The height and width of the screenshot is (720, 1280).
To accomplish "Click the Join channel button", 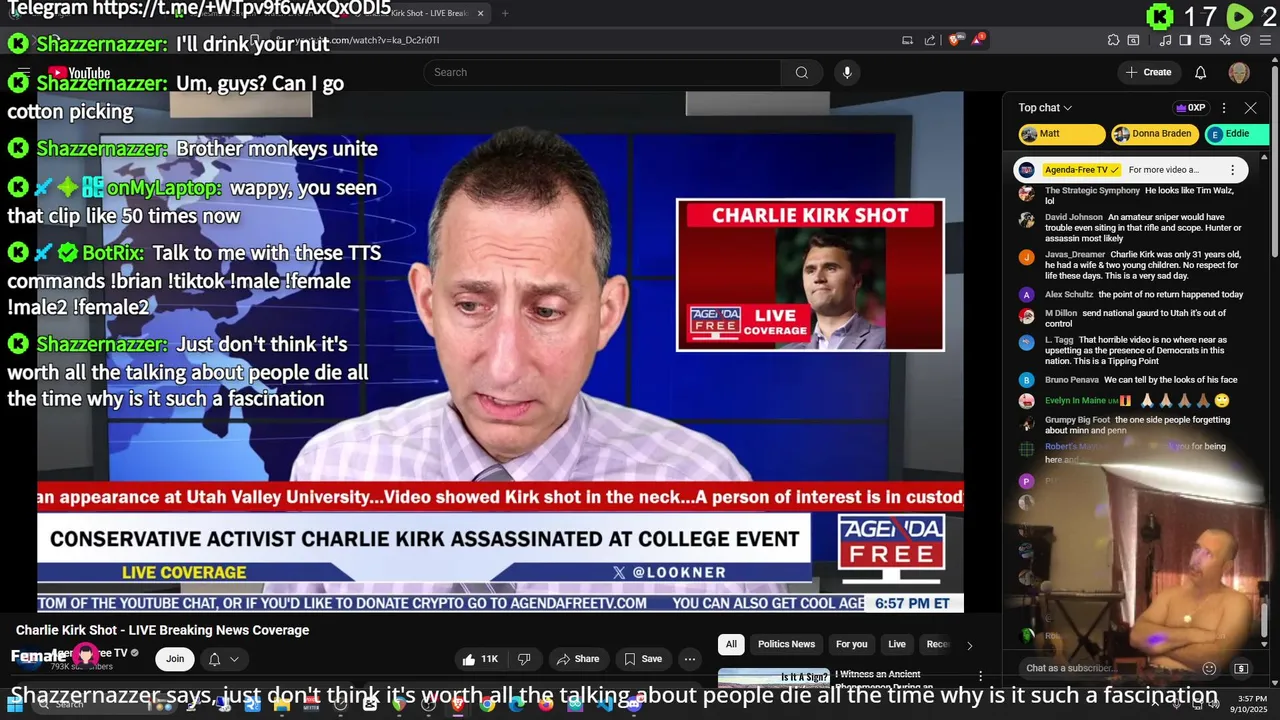I will pos(175,659).
